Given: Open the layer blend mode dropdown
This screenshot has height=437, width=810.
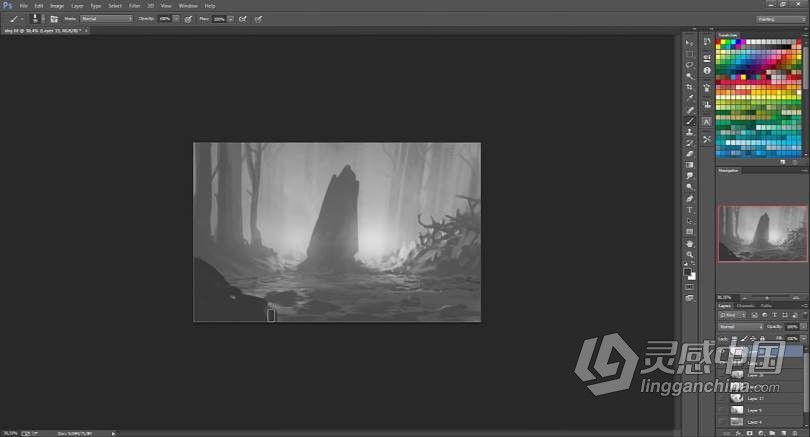Looking at the screenshot, I should point(740,327).
